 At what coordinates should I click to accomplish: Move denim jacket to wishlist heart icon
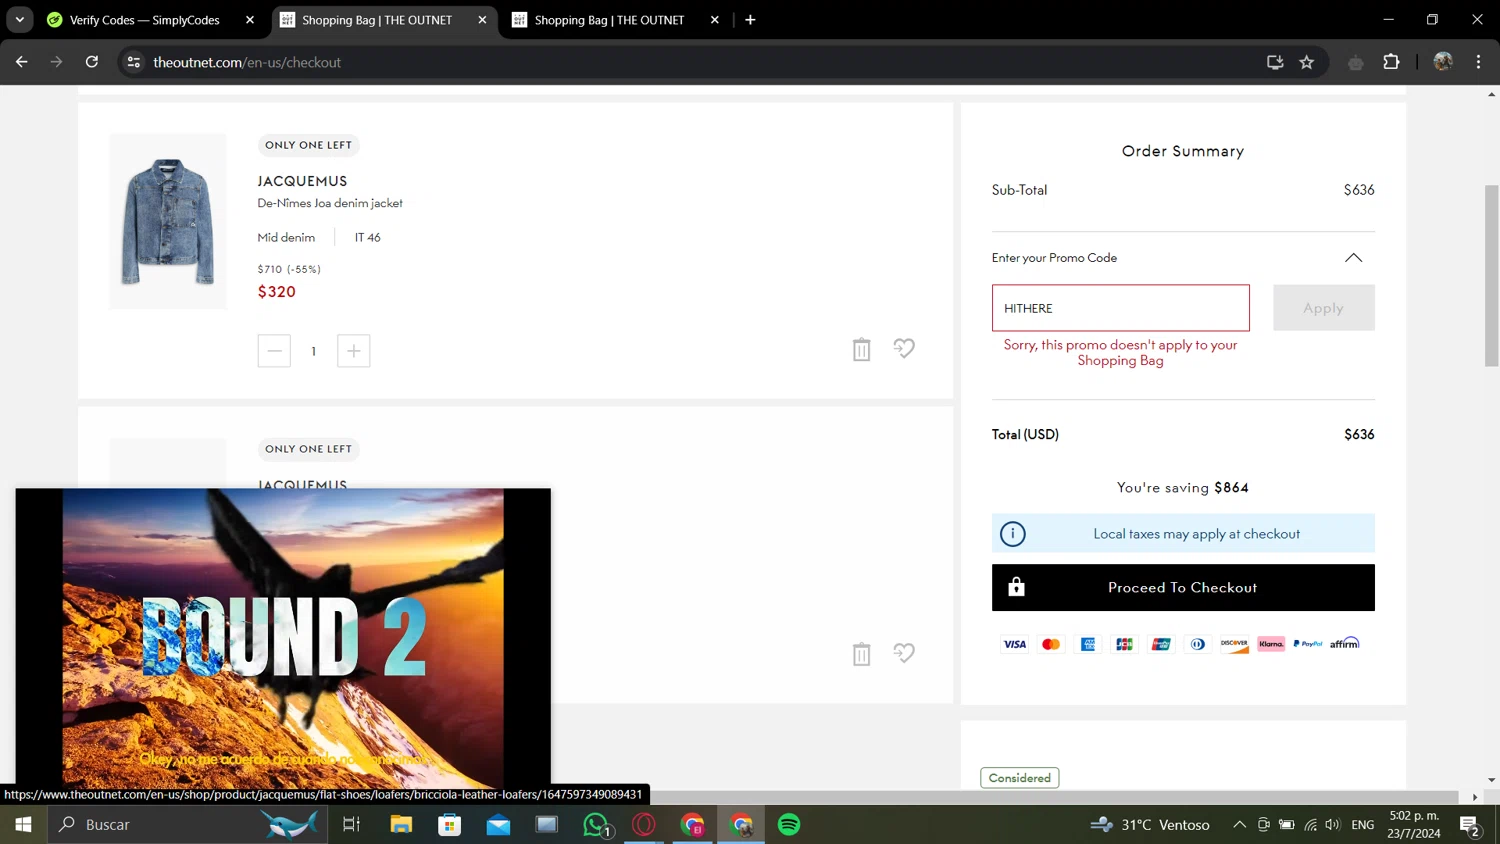(904, 348)
